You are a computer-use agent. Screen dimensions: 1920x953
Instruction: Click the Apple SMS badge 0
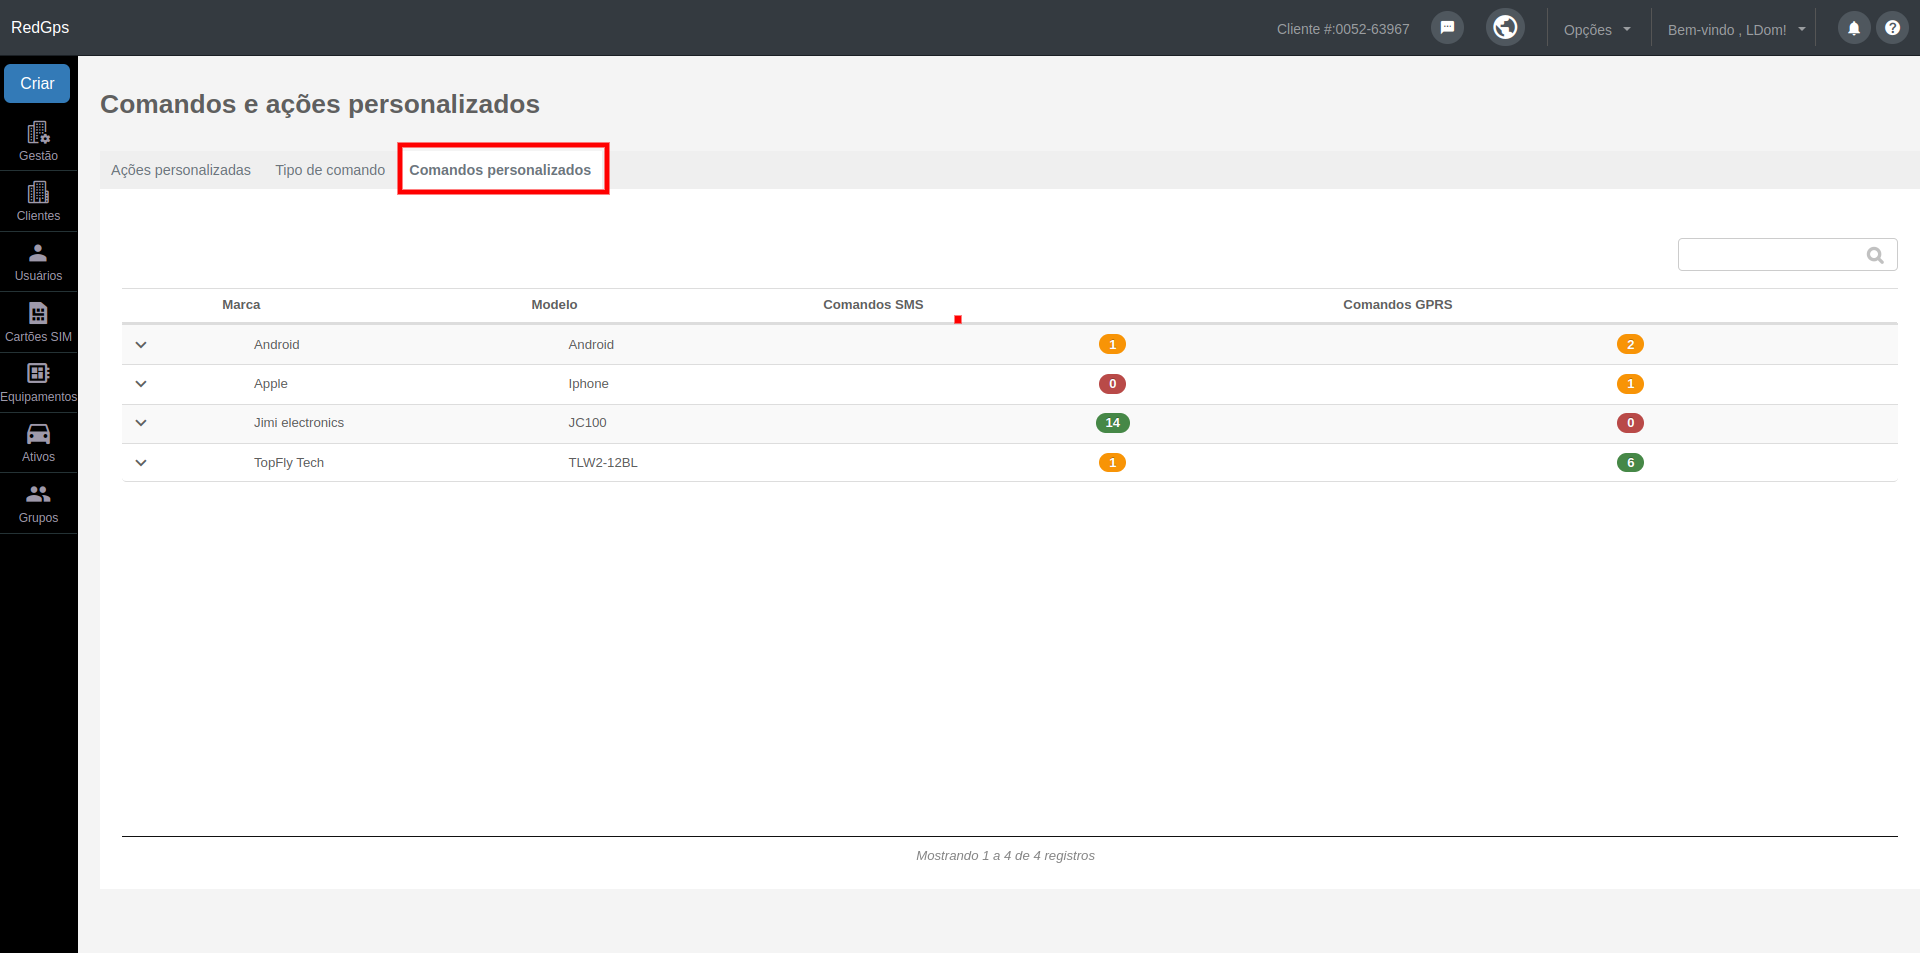[1112, 384]
